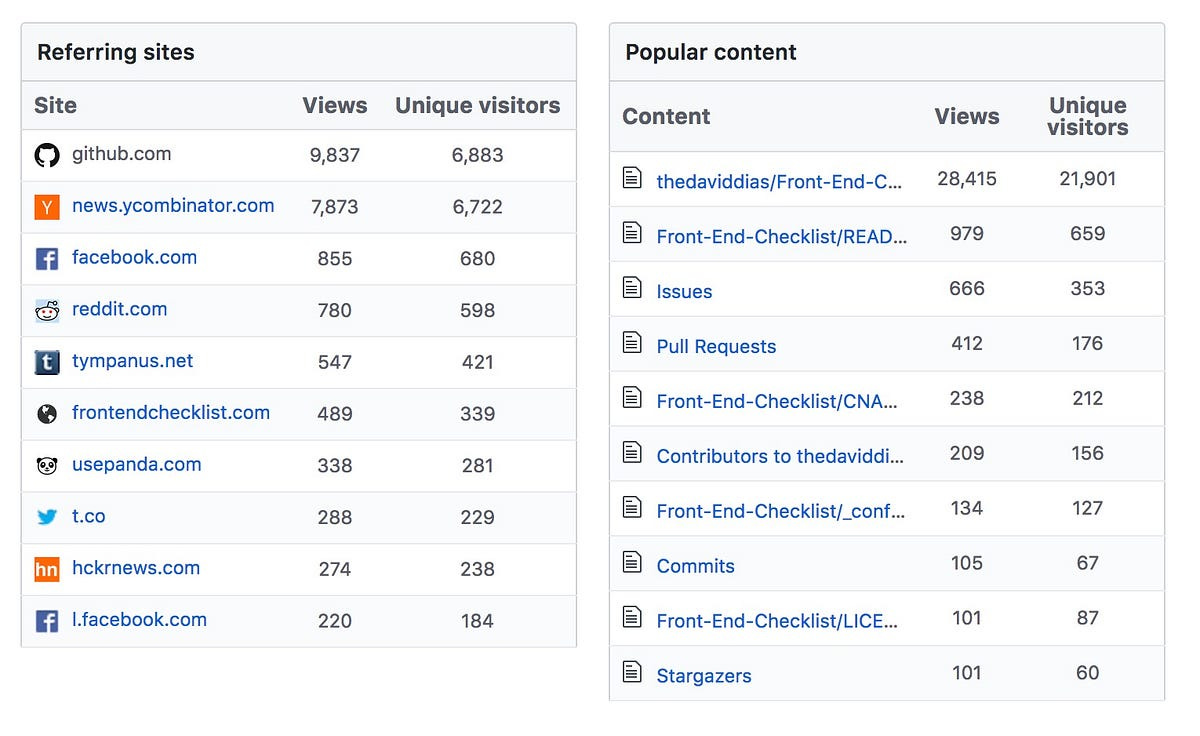Open the facebook.com referrer link
Viewport: 1200px width, 736px height.
coord(134,257)
